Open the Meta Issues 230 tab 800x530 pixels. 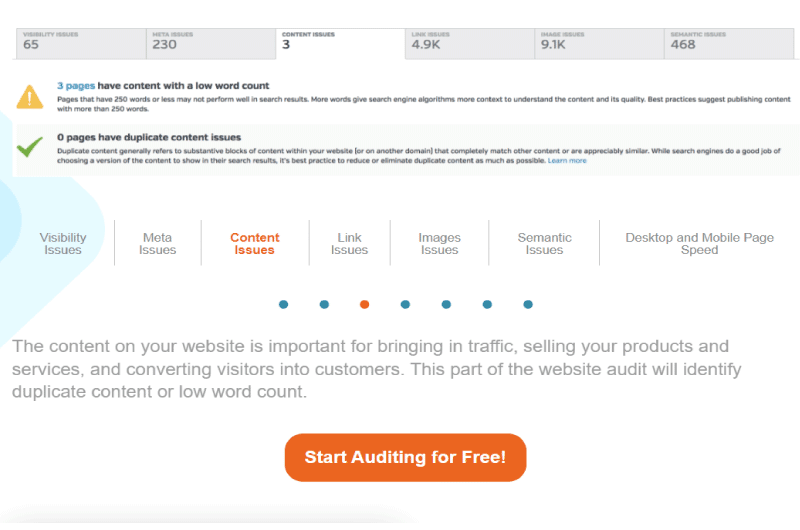(211, 44)
